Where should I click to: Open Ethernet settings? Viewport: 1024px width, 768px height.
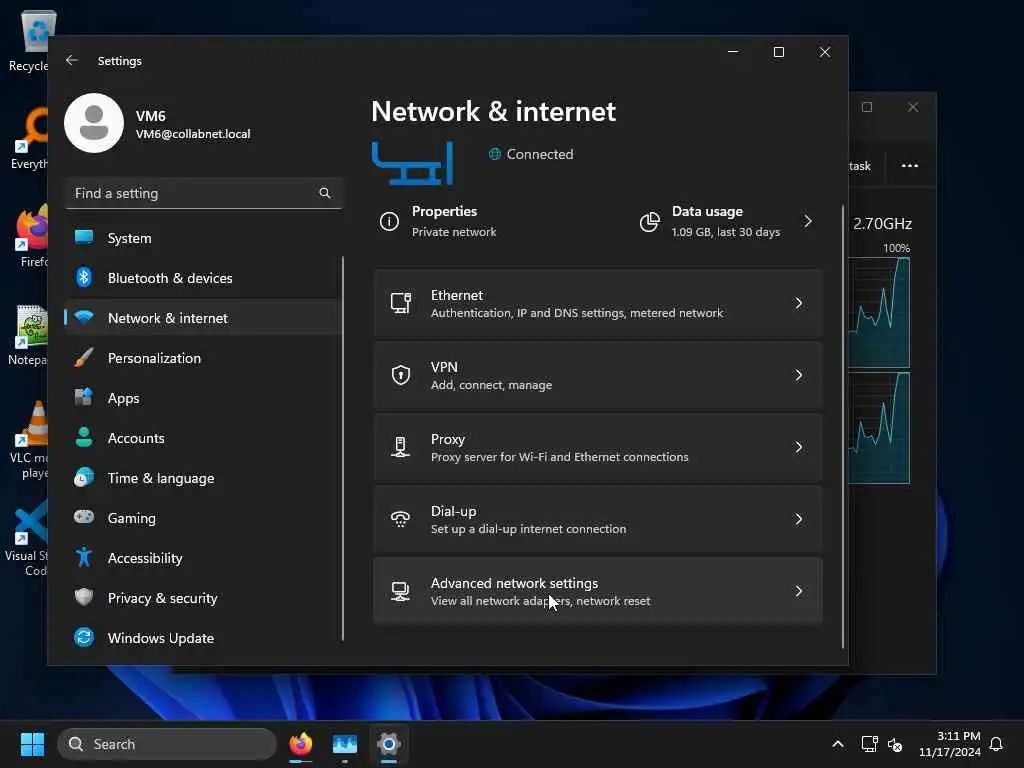(x=598, y=303)
